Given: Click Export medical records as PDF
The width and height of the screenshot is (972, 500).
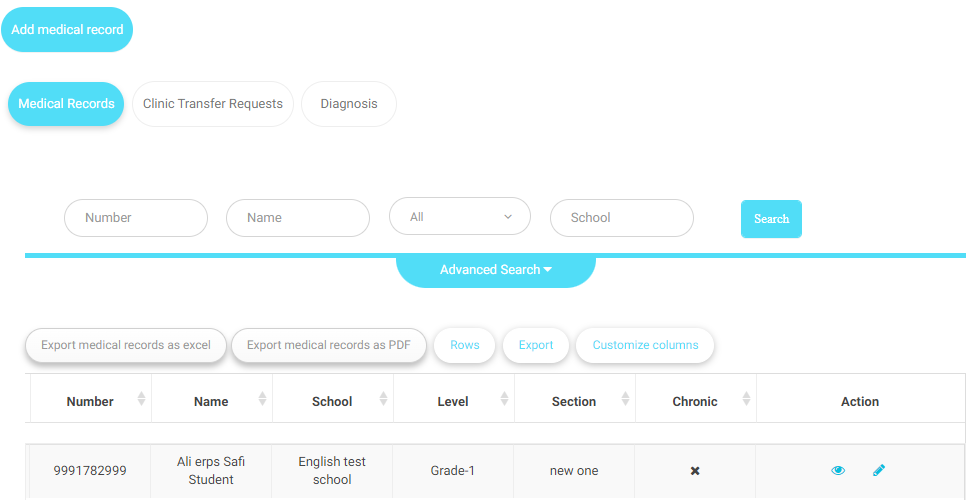Looking at the screenshot, I should coord(329,345).
